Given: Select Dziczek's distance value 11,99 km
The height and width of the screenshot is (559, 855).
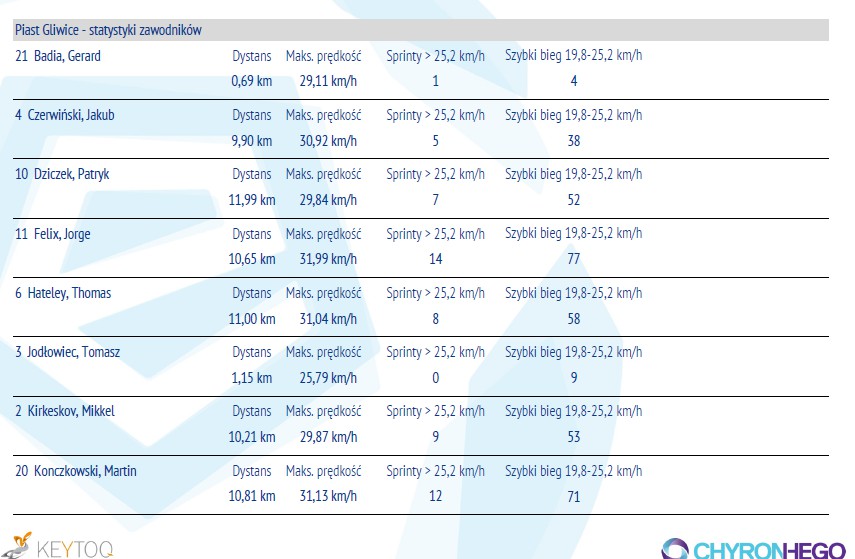Looking at the screenshot, I should pos(251,200).
